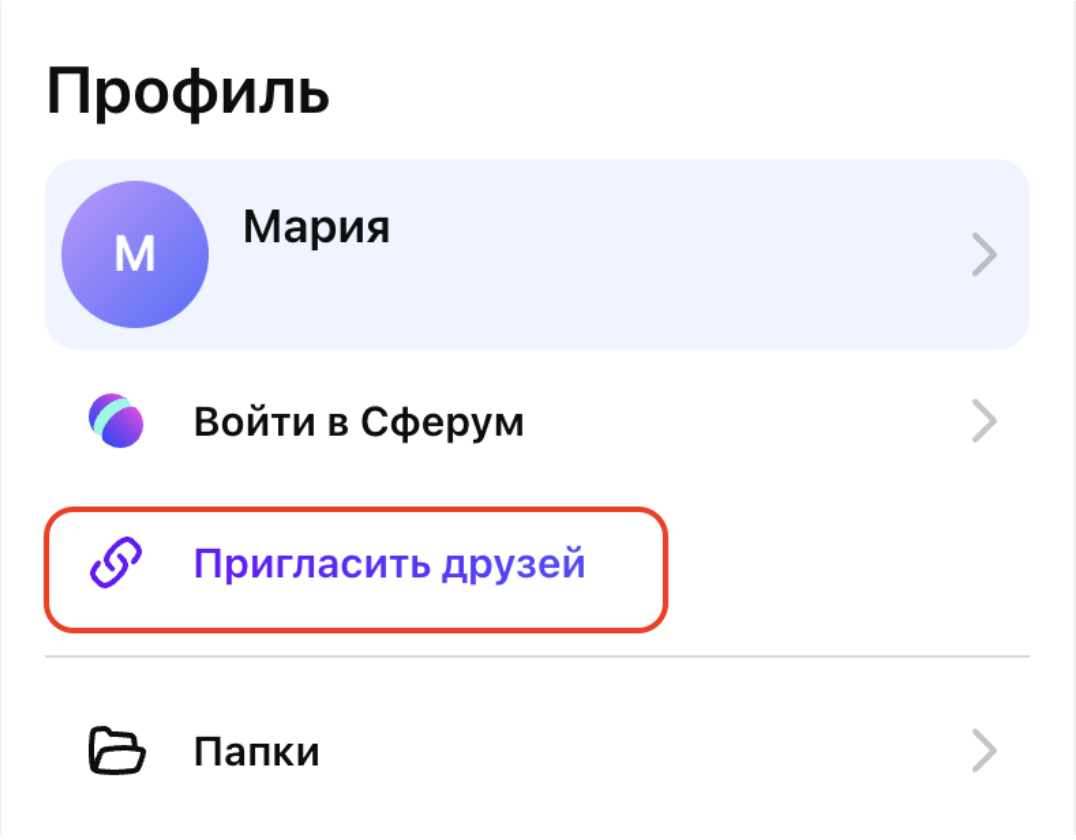Select the Мария name label
1076x840 pixels.
tap(316, 229)
